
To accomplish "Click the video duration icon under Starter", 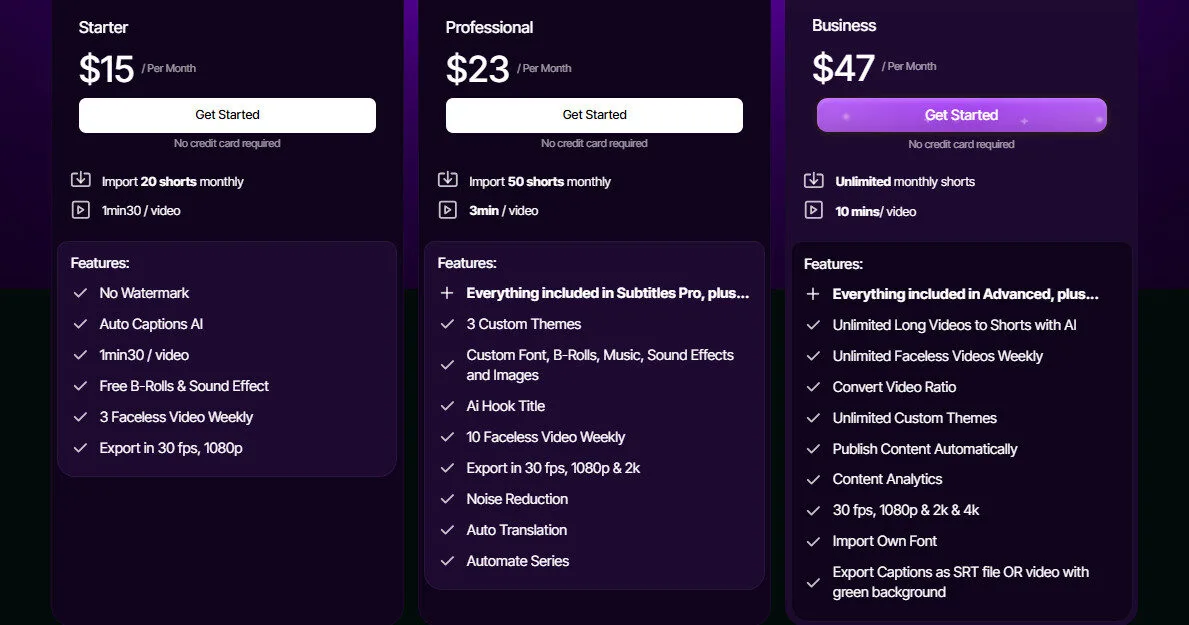I will (81, 210).
